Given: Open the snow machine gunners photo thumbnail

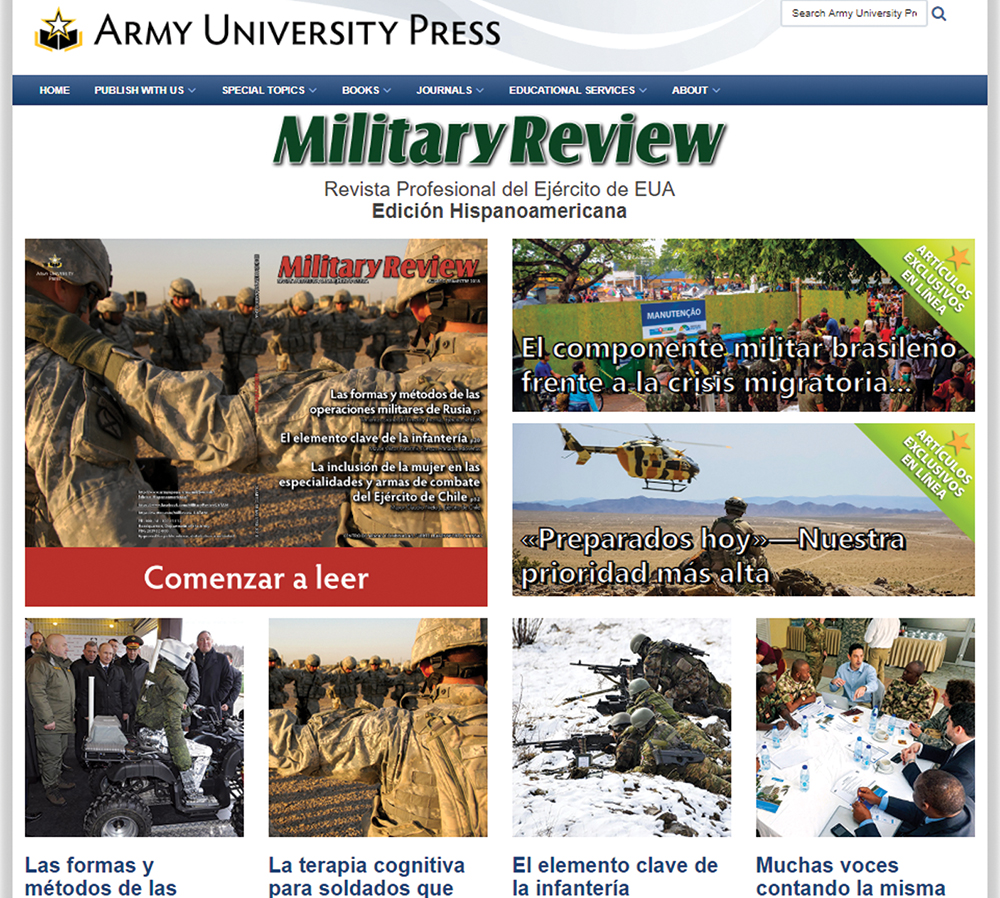Looking at the screenshot, I should click(x=621, y=727).
